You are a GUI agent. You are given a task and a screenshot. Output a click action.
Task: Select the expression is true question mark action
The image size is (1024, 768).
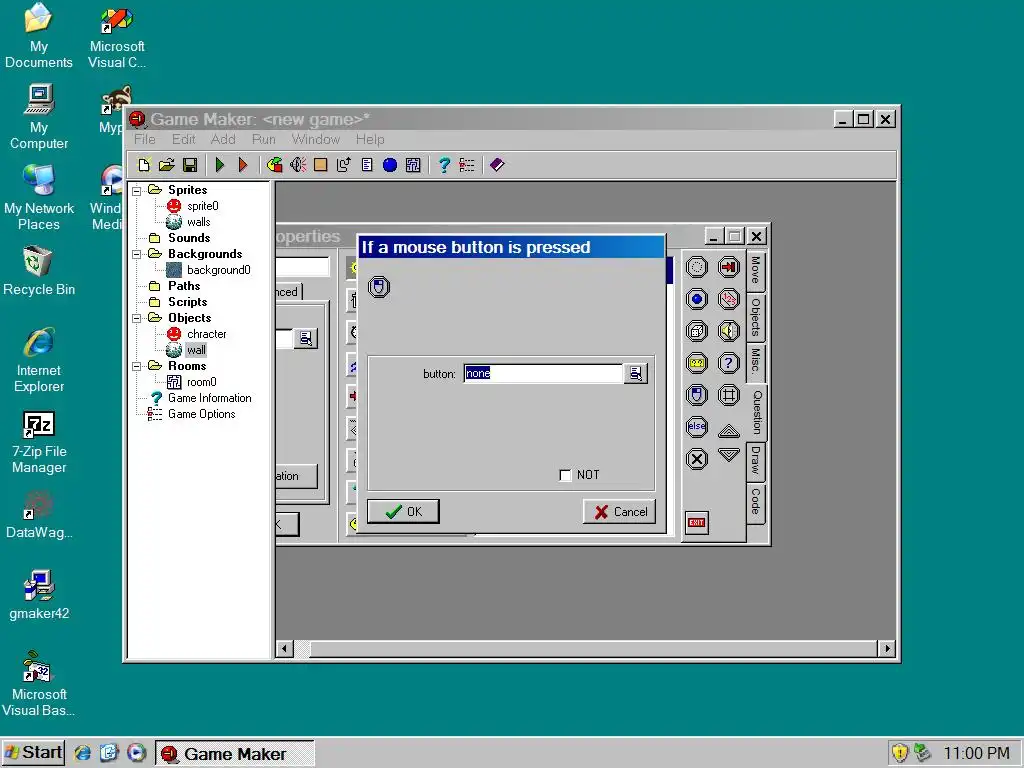click(729, 363)
